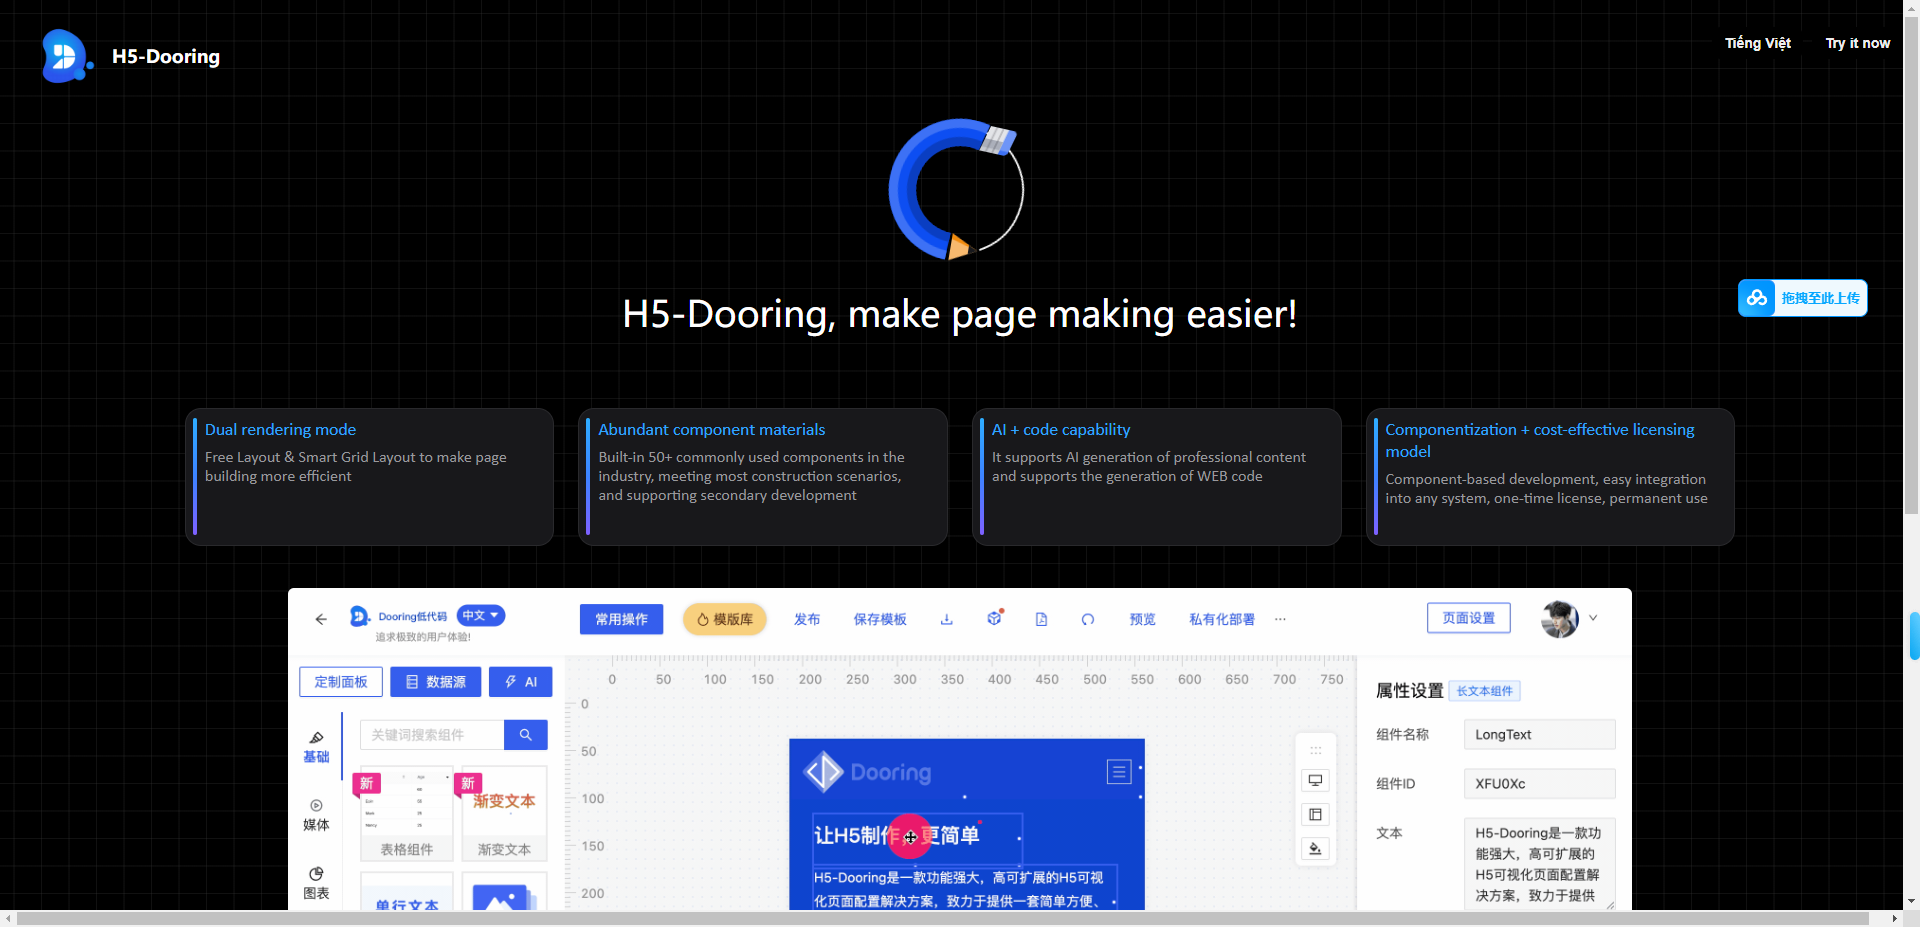Open the 数据源 data source button
Image resolution: width=1920 pixels, height=927 pixels.
coord(435,681)
